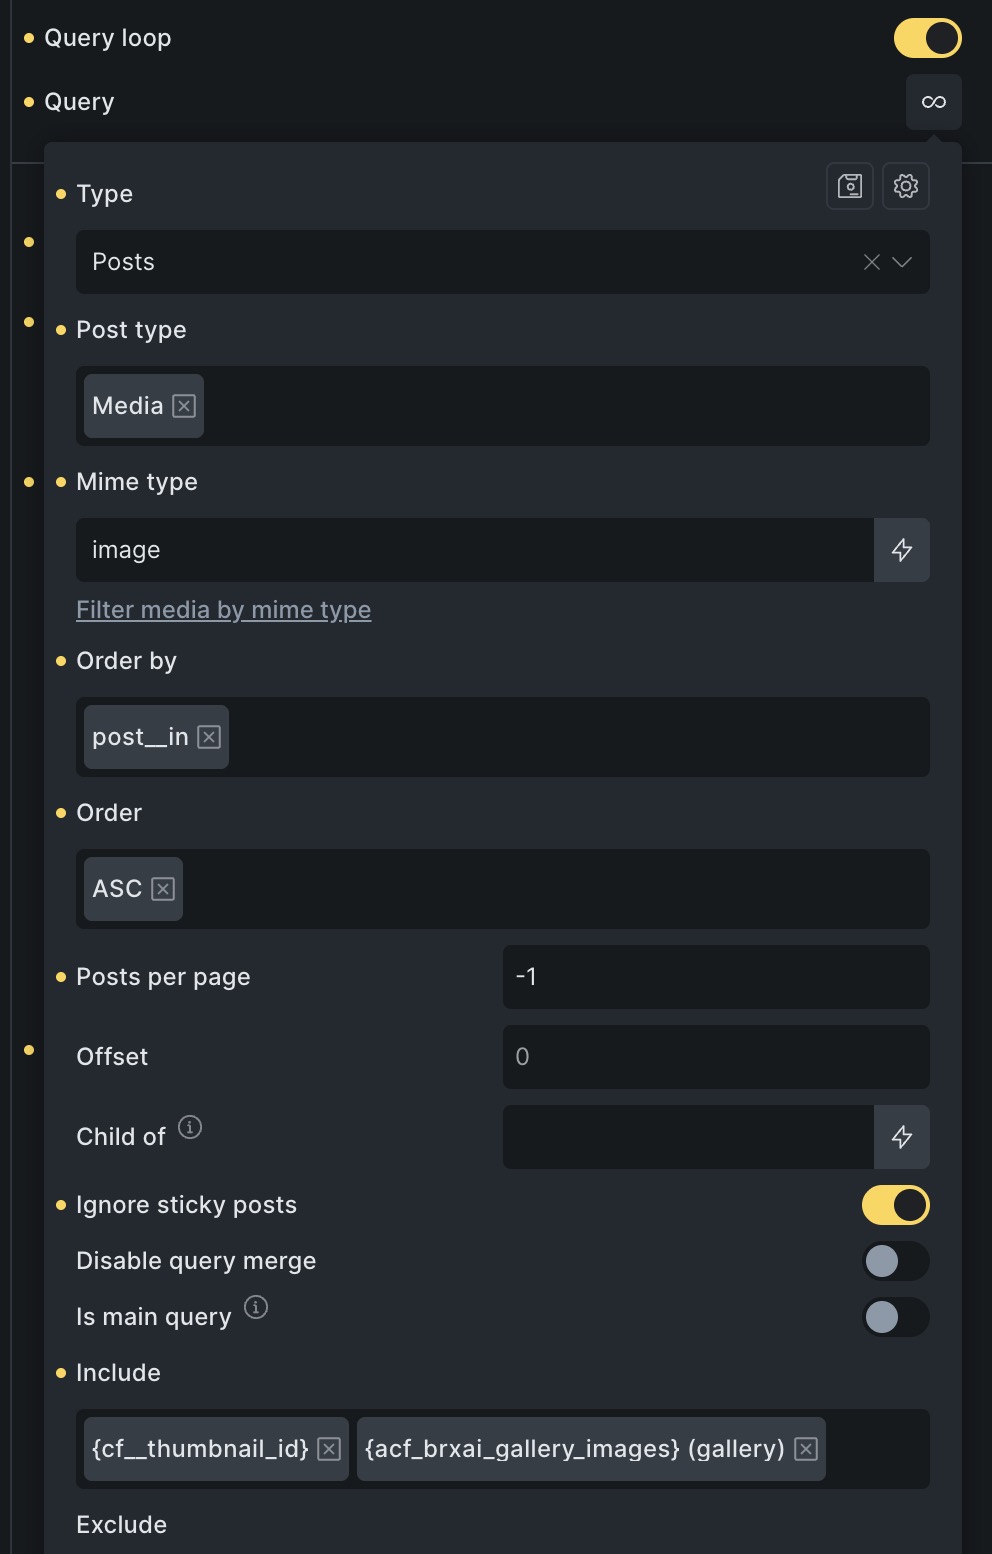Show the Child of info tooltip icon
992x1554 pixels.
tap(190, 1127)
